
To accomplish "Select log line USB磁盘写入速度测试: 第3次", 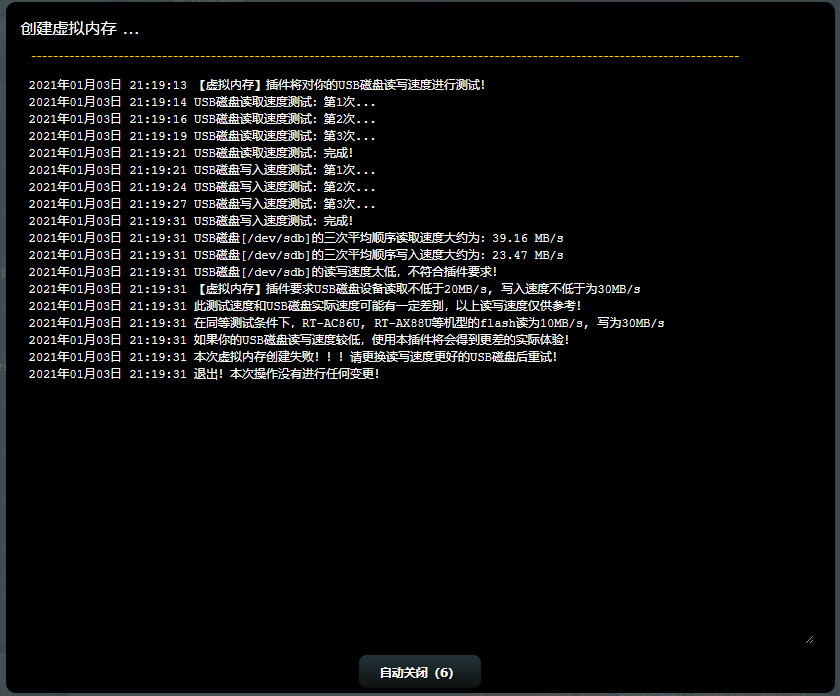I will pos(202,204).
